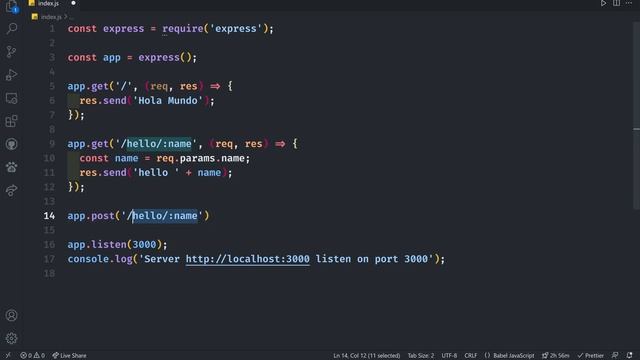Click the 'hello ' string on line 11
The height and width of the screenshot is (360, 640).
coord(156,173)
